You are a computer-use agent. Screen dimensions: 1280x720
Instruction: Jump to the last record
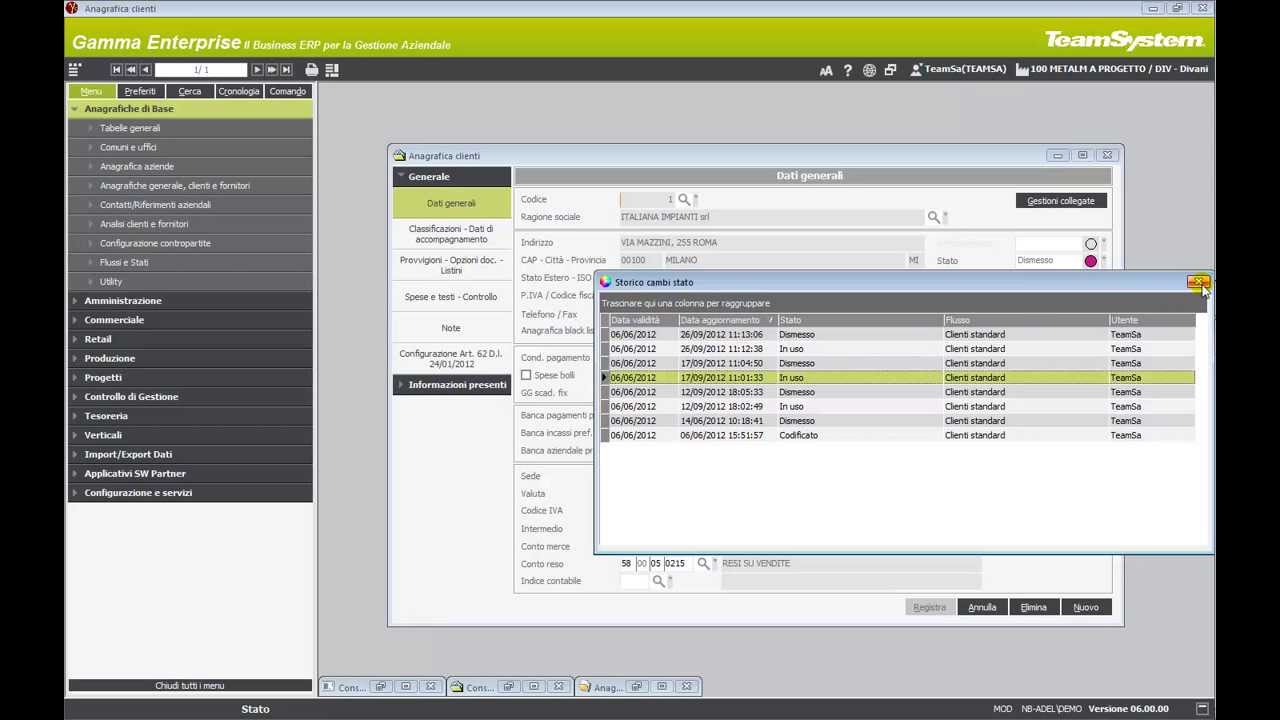pyautogui.click(x=286, y=70)
